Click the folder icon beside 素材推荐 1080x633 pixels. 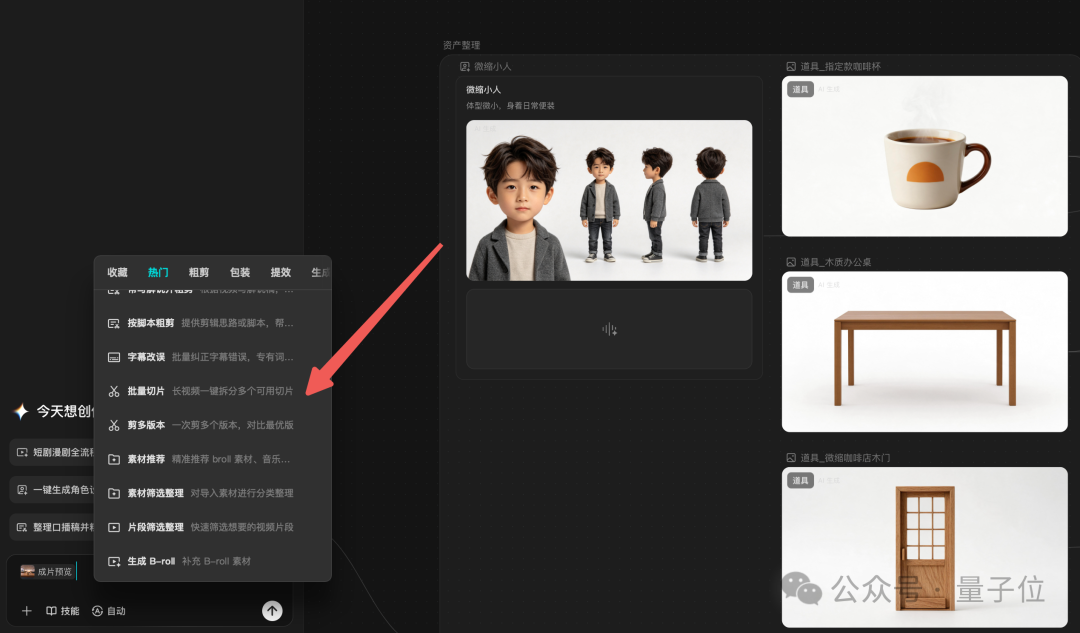[114, 459]
